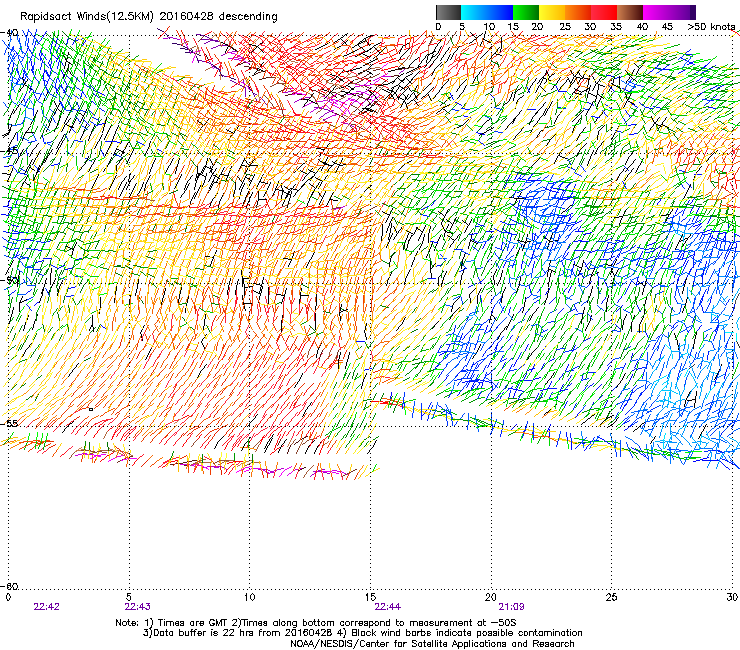Click the longitude '10' axis label

(249, 597)
